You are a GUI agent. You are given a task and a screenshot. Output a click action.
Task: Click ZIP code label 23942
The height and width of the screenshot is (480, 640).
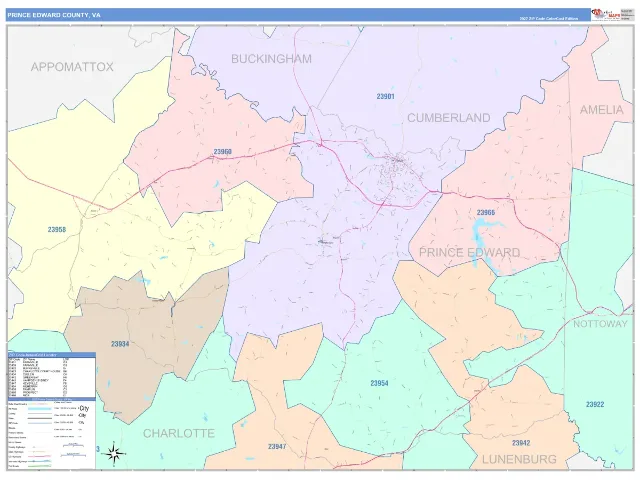click(521, 443)
